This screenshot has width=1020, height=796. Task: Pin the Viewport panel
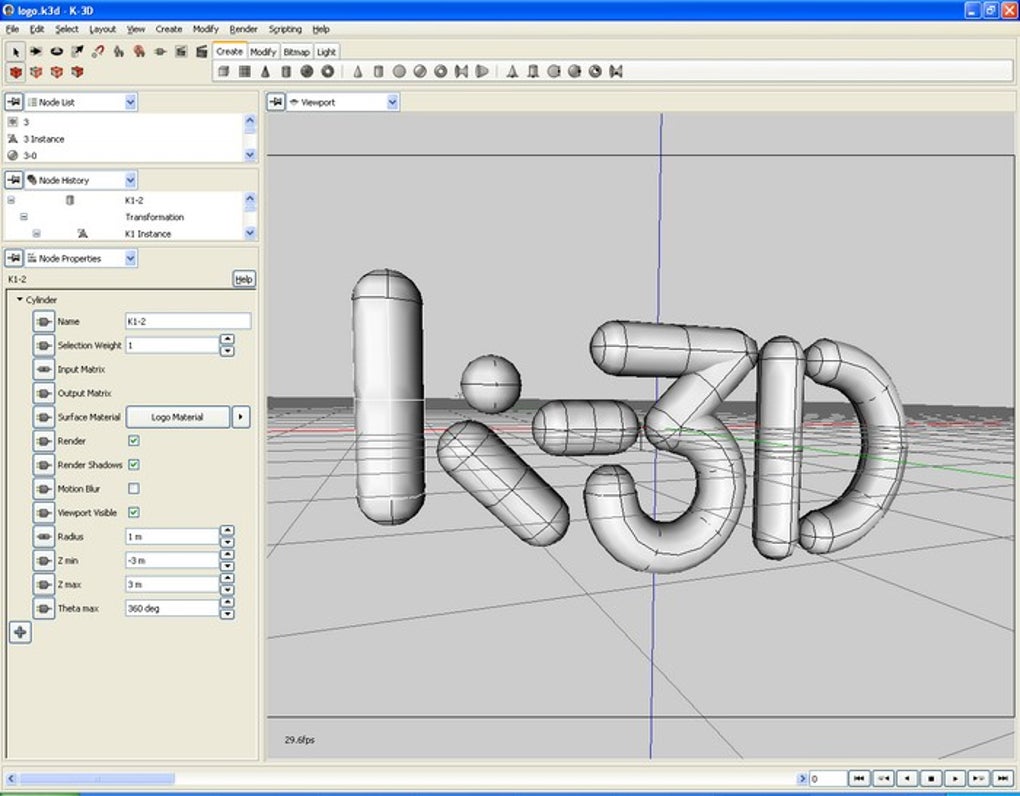tap(275, 102)
